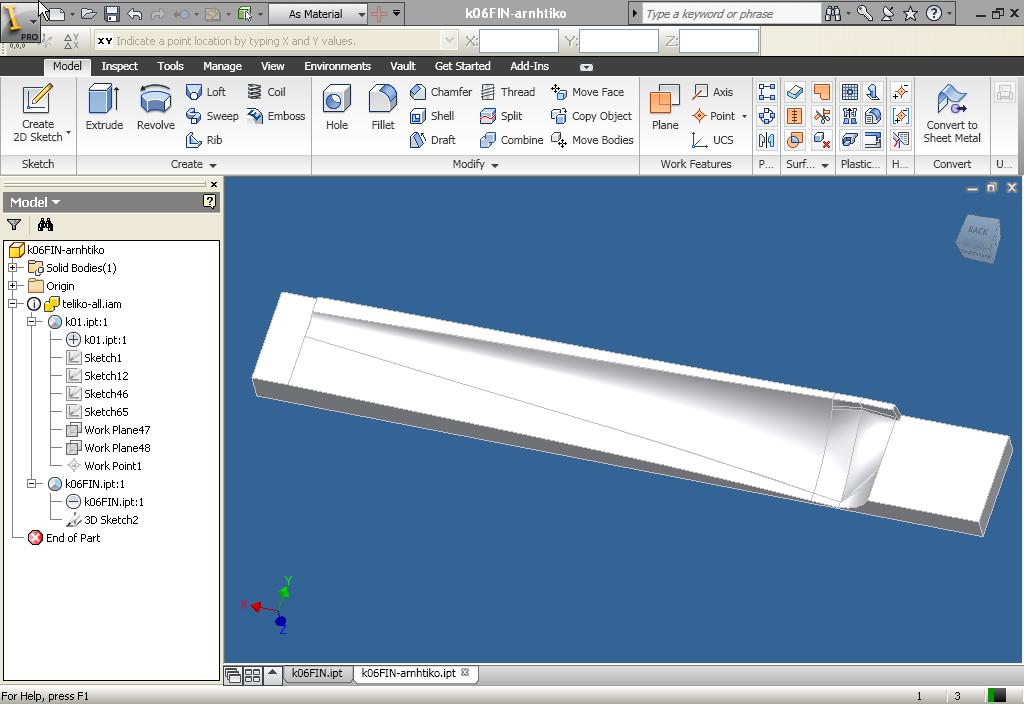Switch to the Tools ribbon tab
This screenshot has height=704, width=1024.
pyautogui.click(x=170, y=66)
